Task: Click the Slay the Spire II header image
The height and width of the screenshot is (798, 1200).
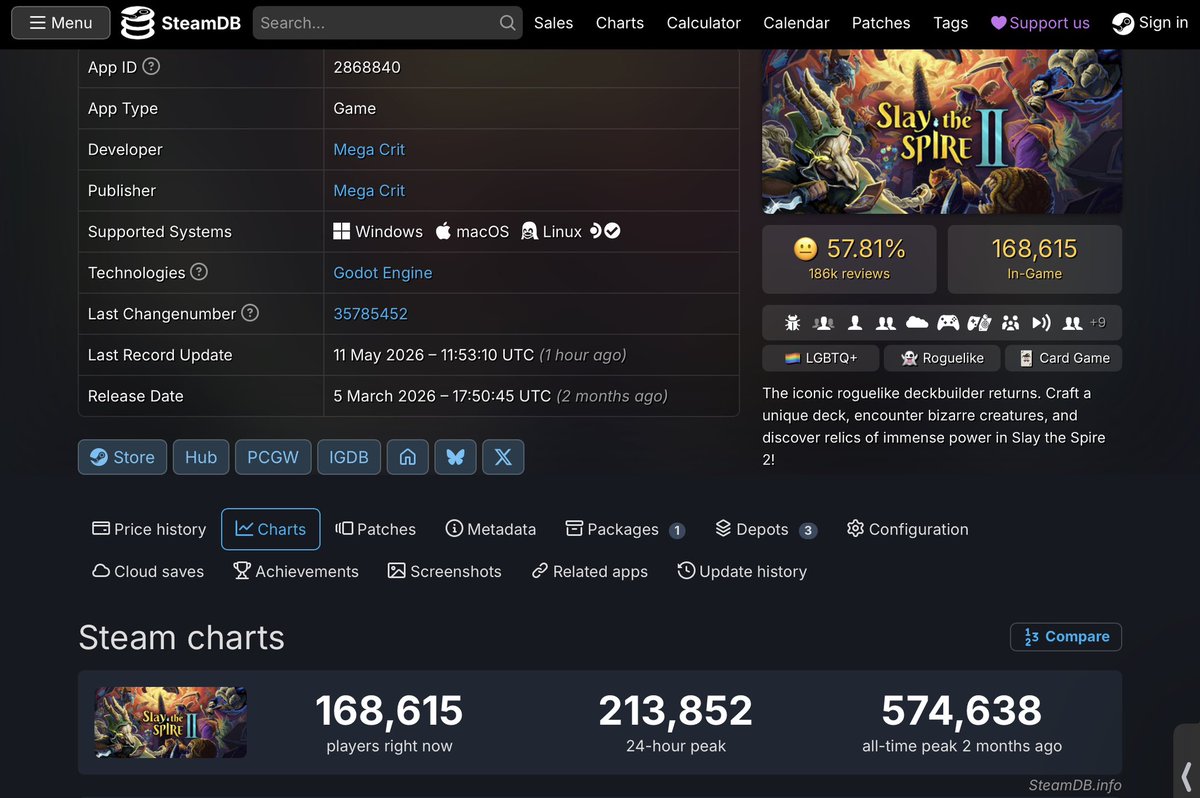Action: [942, 132]
